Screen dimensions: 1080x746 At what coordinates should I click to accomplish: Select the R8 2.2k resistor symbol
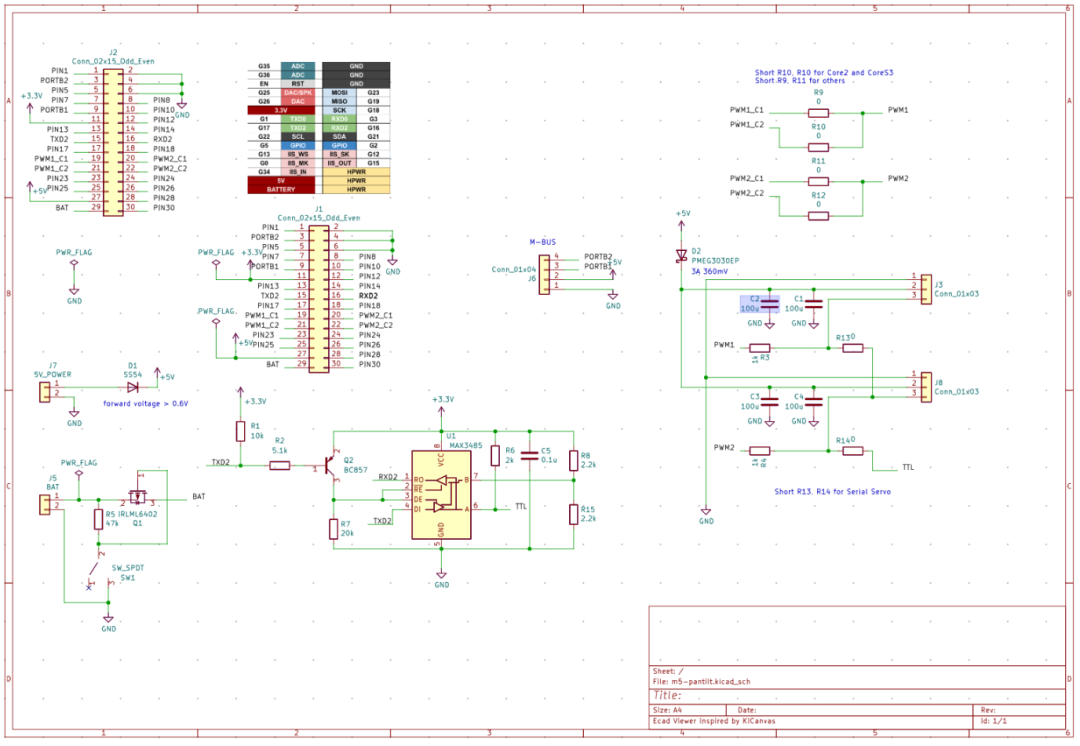(x=573, y=460)
